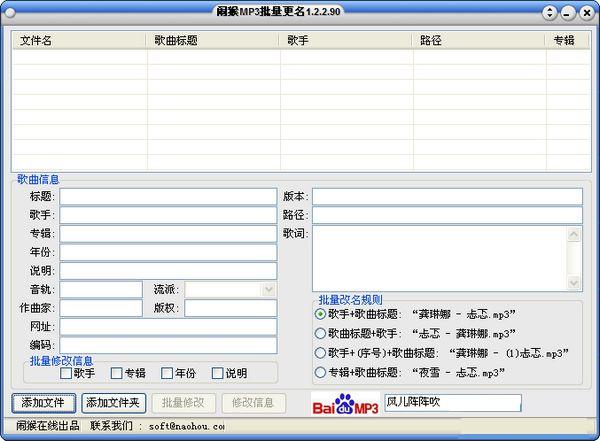Focus the 版本 input field
This screenshot has height=441, width=600.
tap(447, 197)
